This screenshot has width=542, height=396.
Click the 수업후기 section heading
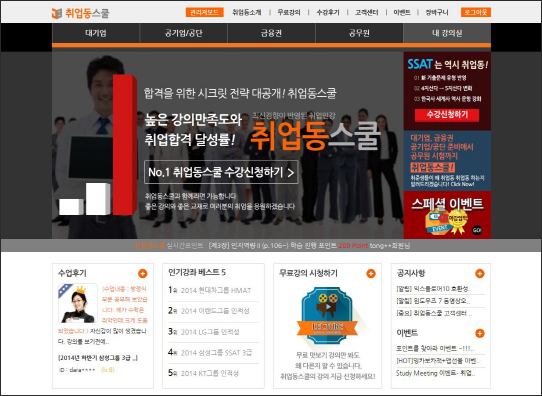pyautogui.click(x=72, y=273)
